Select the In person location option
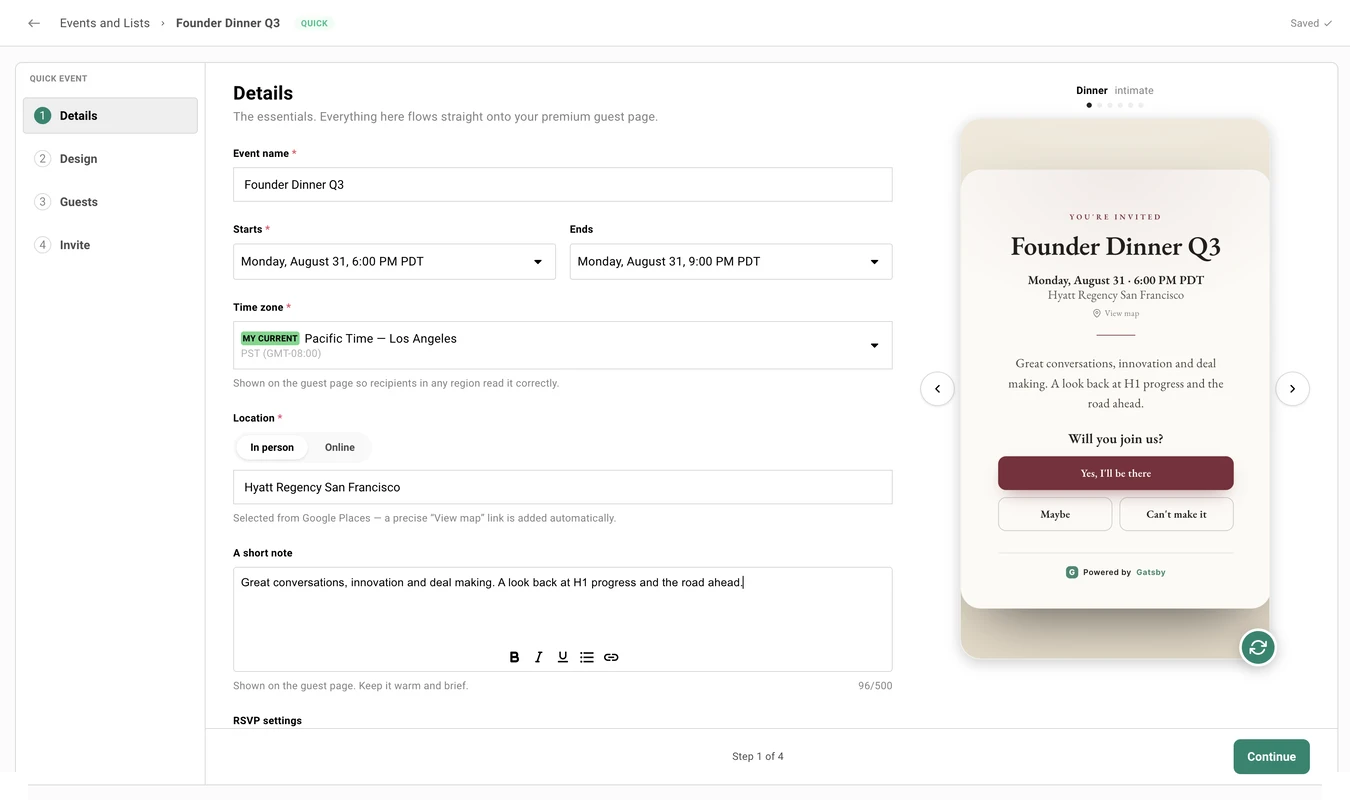 coord(272,447)
